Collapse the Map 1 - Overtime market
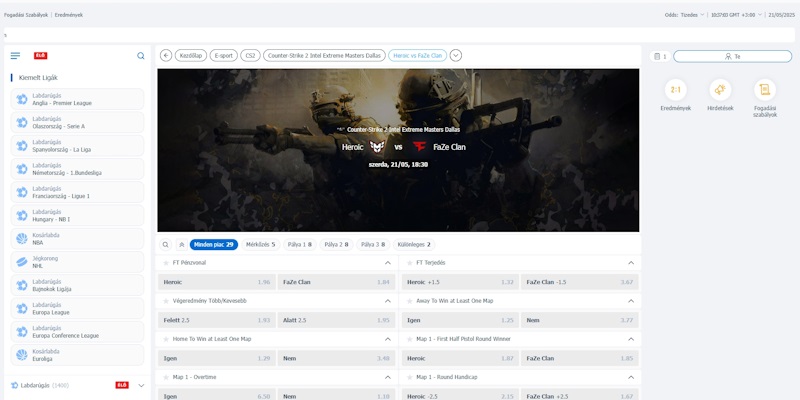The height and width of the screenshot is (400, 800). point(388,377)
